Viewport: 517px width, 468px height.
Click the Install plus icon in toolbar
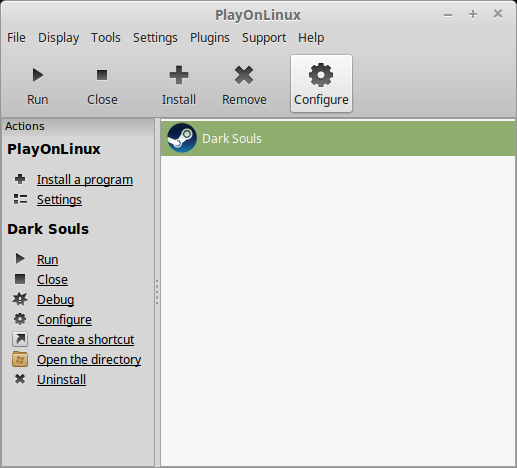click(179, 75)
